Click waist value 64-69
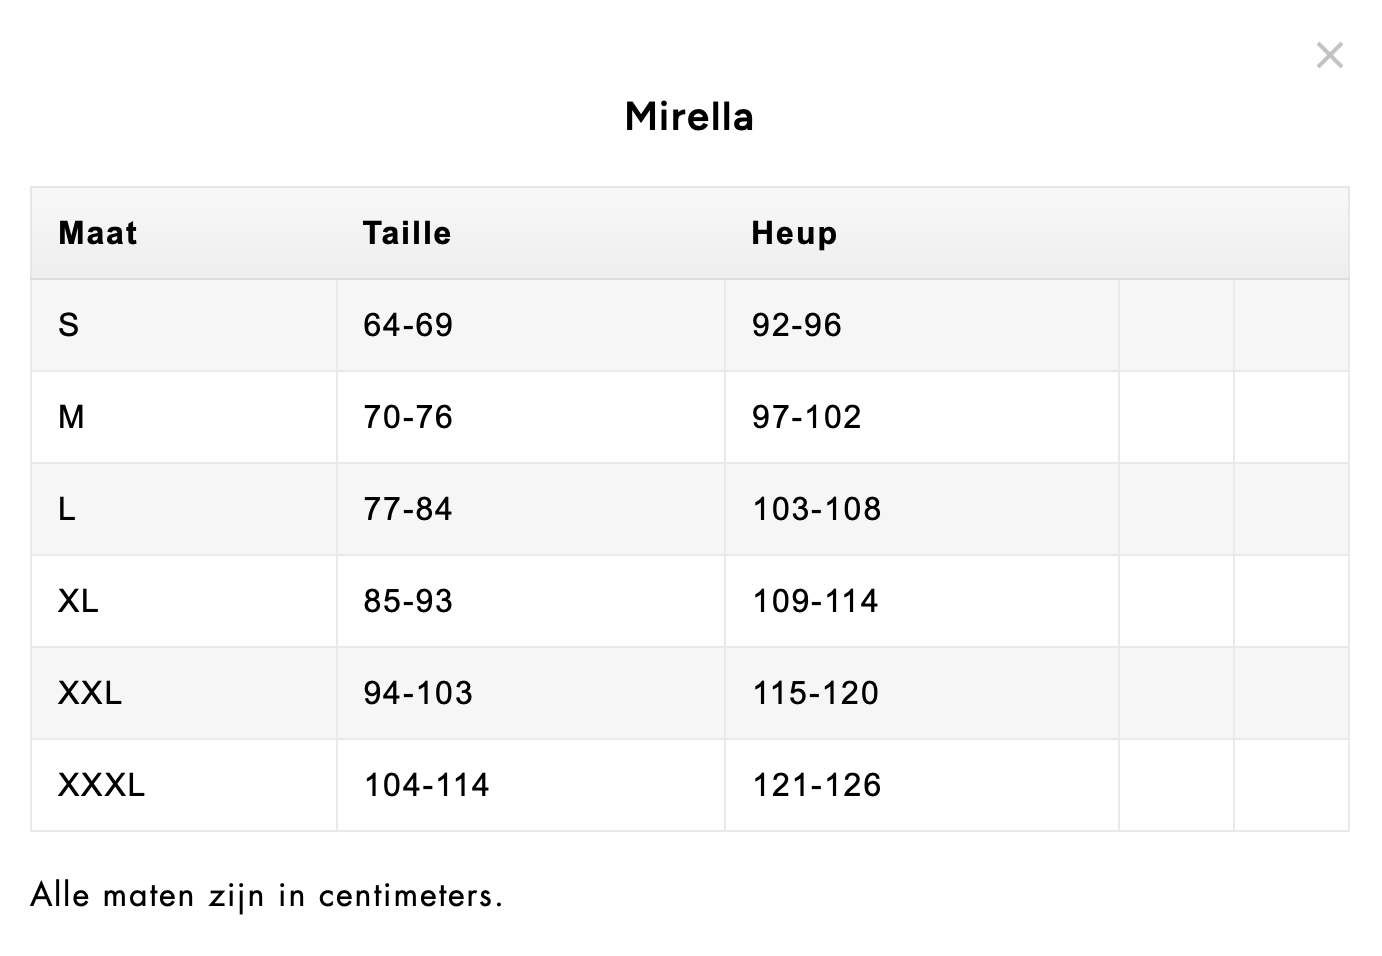 [x=408, y=325]
